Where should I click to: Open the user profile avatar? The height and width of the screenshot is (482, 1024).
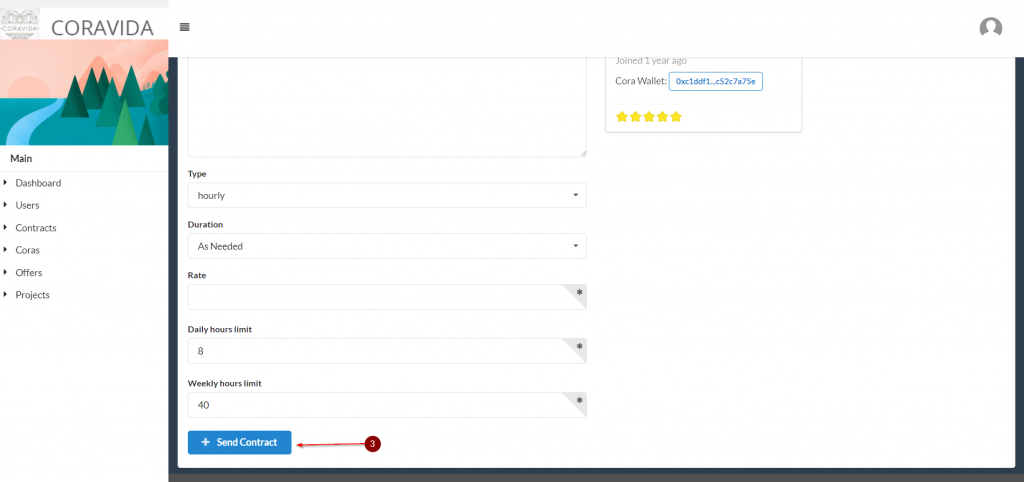[x=990, y=28]
